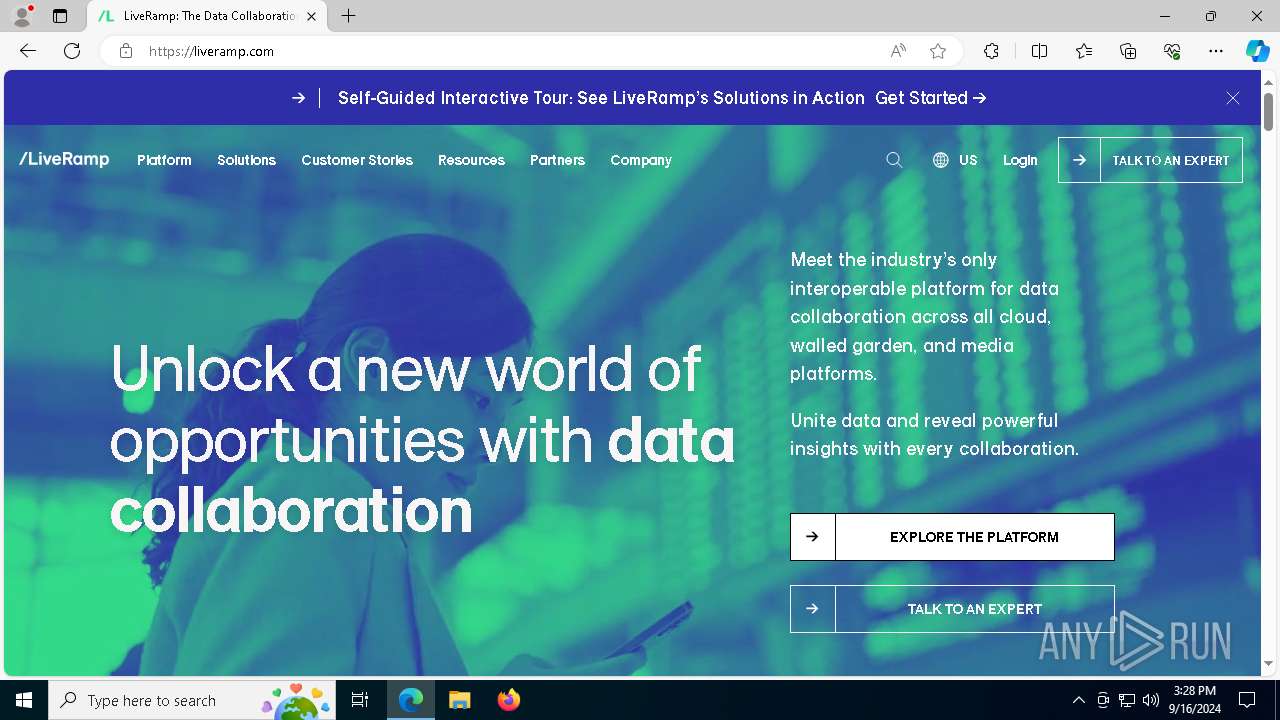This screenshot has height=720, width=1280.
Task: Click arrow box beside hero Talk to an Expert
Action: coord(812,609)
